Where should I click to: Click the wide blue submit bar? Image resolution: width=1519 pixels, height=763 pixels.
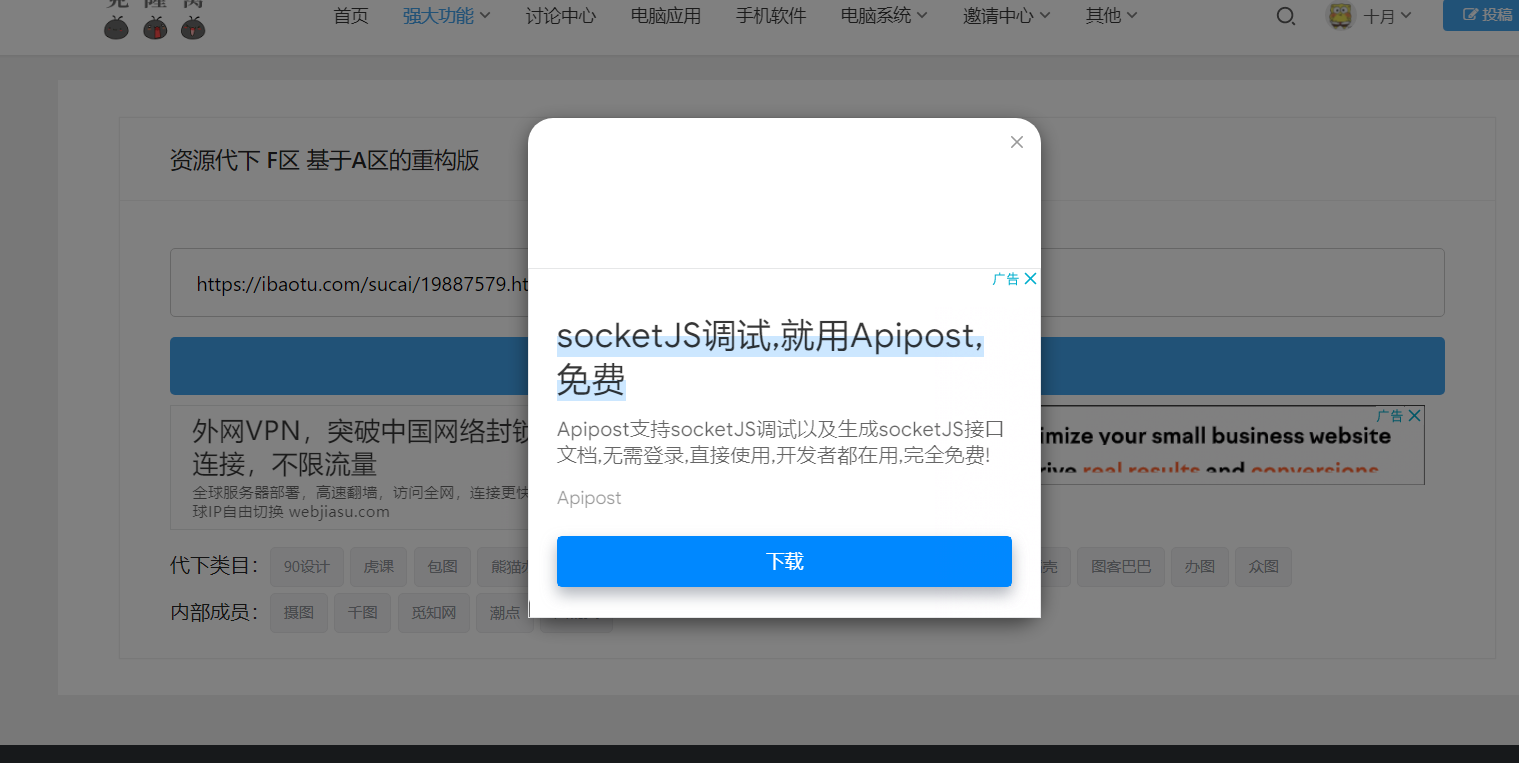pyautogui.click(x=807, y=366)
